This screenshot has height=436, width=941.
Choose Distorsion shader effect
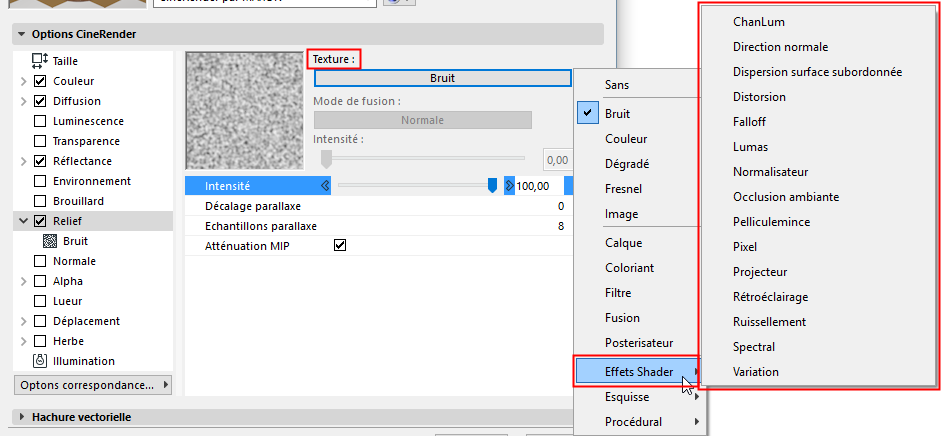click(x=759, y=97)
